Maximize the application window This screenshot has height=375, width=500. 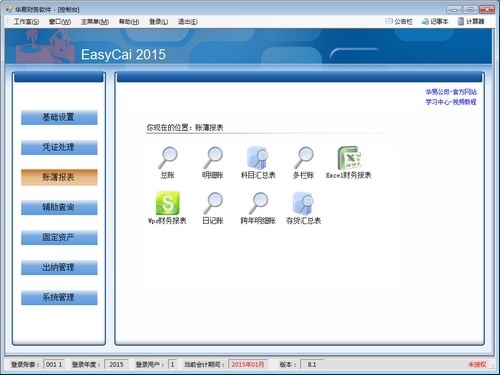click(470, 9)
